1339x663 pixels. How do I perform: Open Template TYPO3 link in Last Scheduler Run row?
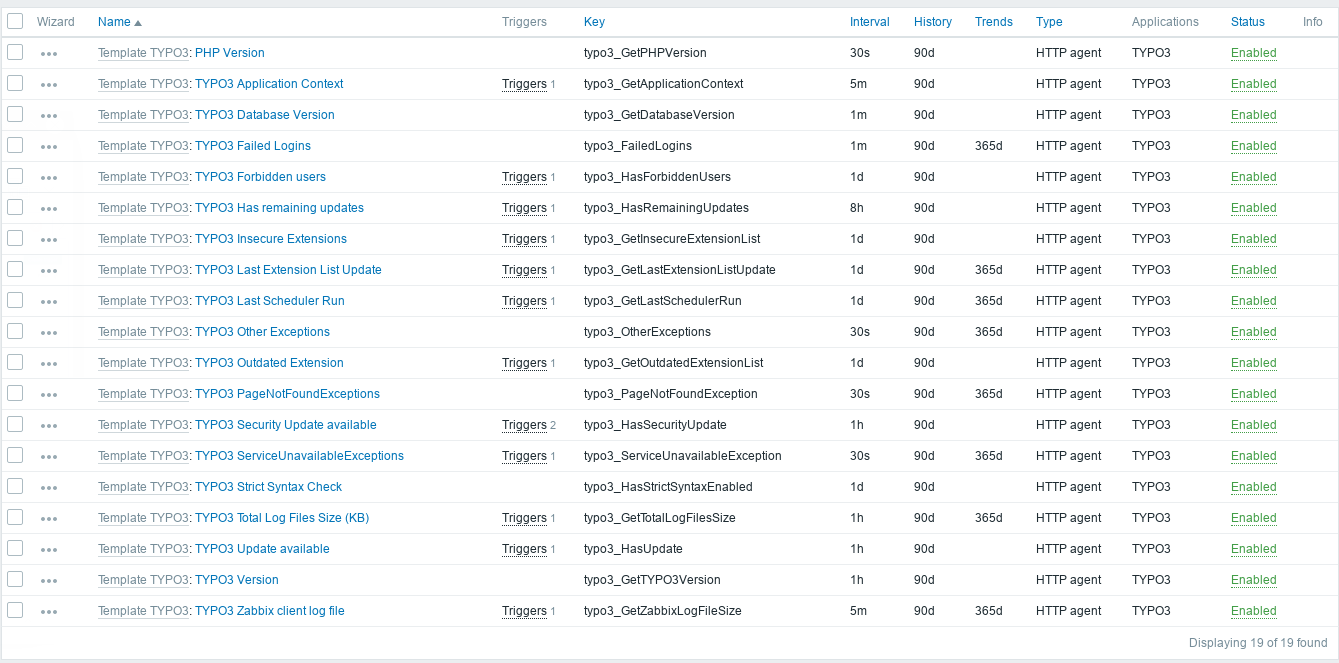pyautogui.click(x=144, y=301)
